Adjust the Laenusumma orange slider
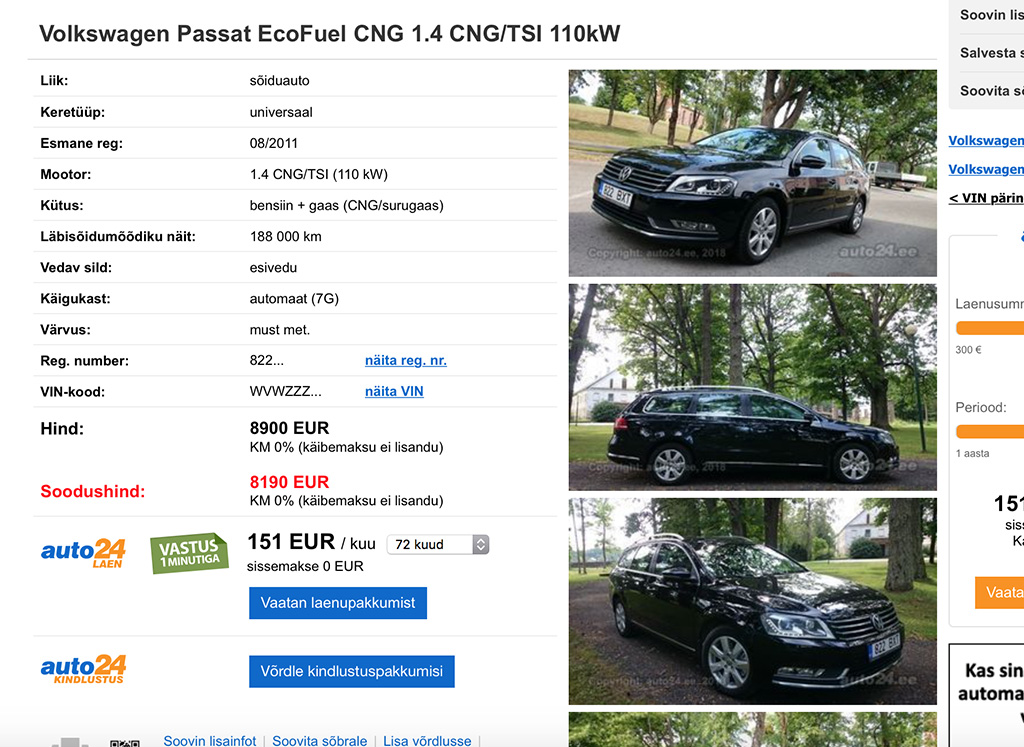The image size is (1024, 747). [989, 328]
